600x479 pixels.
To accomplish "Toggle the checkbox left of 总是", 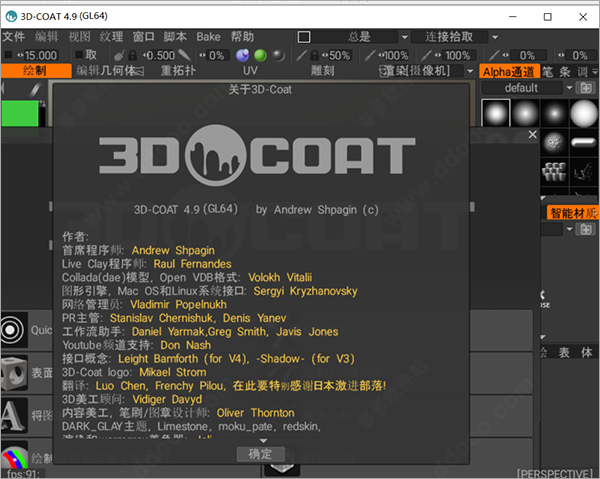I will (x=304, y=37).
